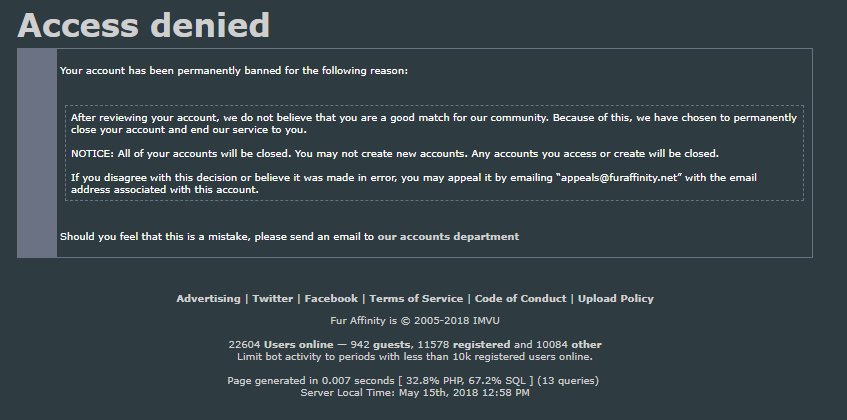
Task: Visit the Twitter link in footer
Action: pos(272,299)
